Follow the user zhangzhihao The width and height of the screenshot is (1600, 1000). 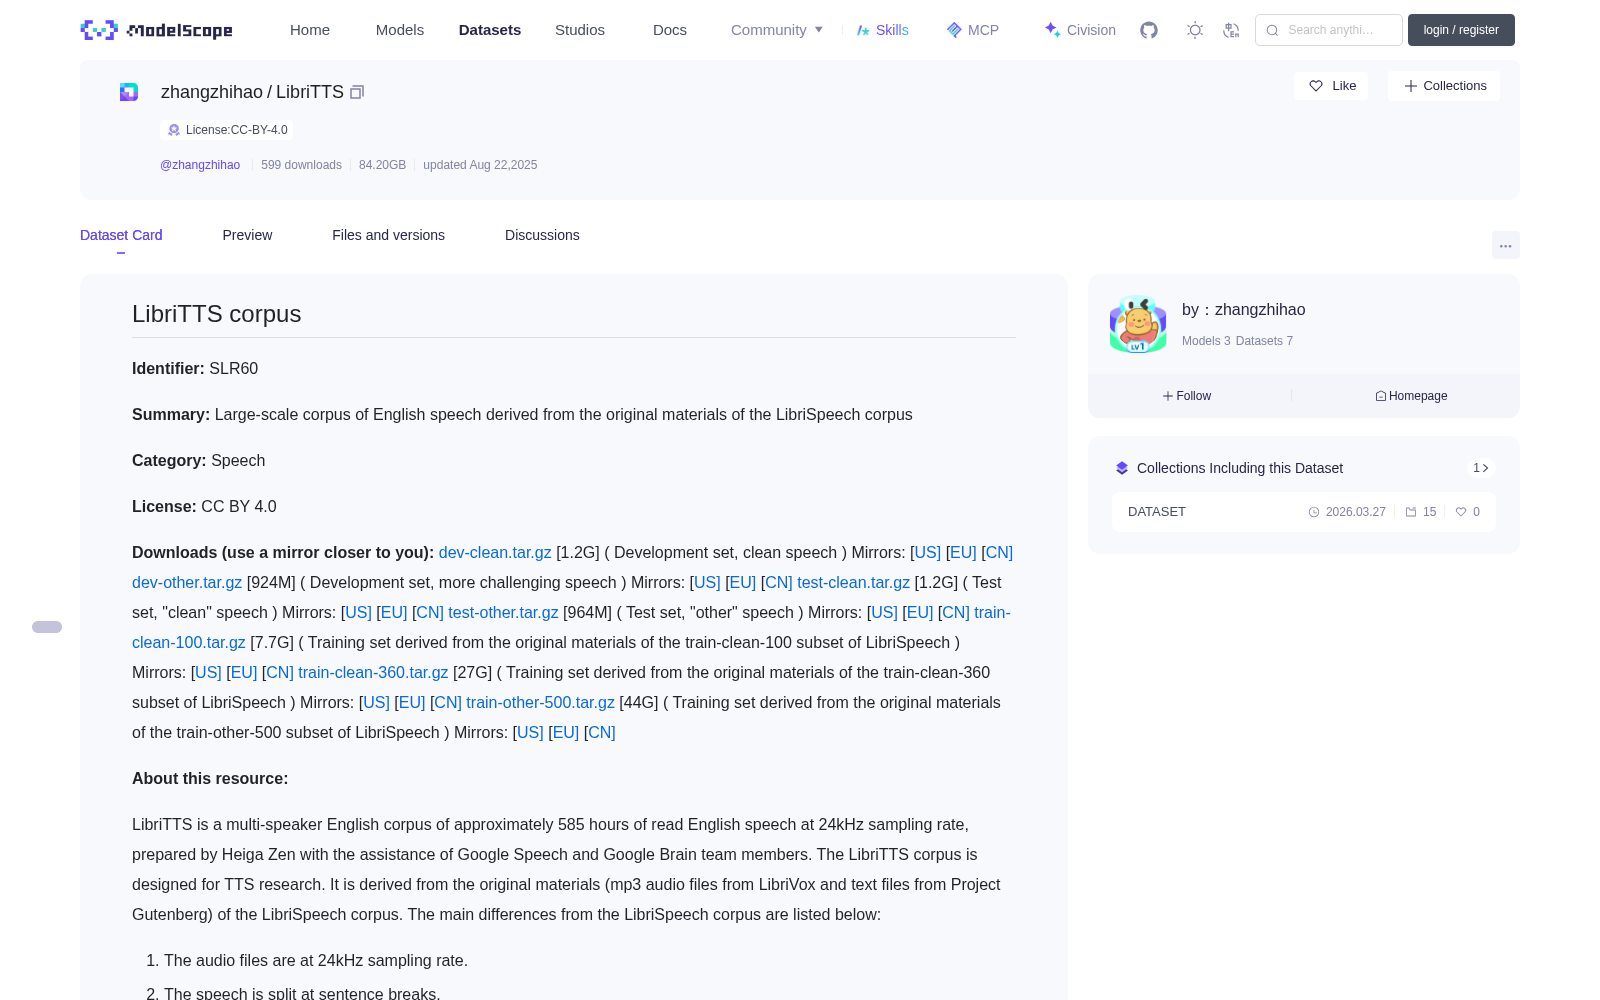[x=1187, y=396]
